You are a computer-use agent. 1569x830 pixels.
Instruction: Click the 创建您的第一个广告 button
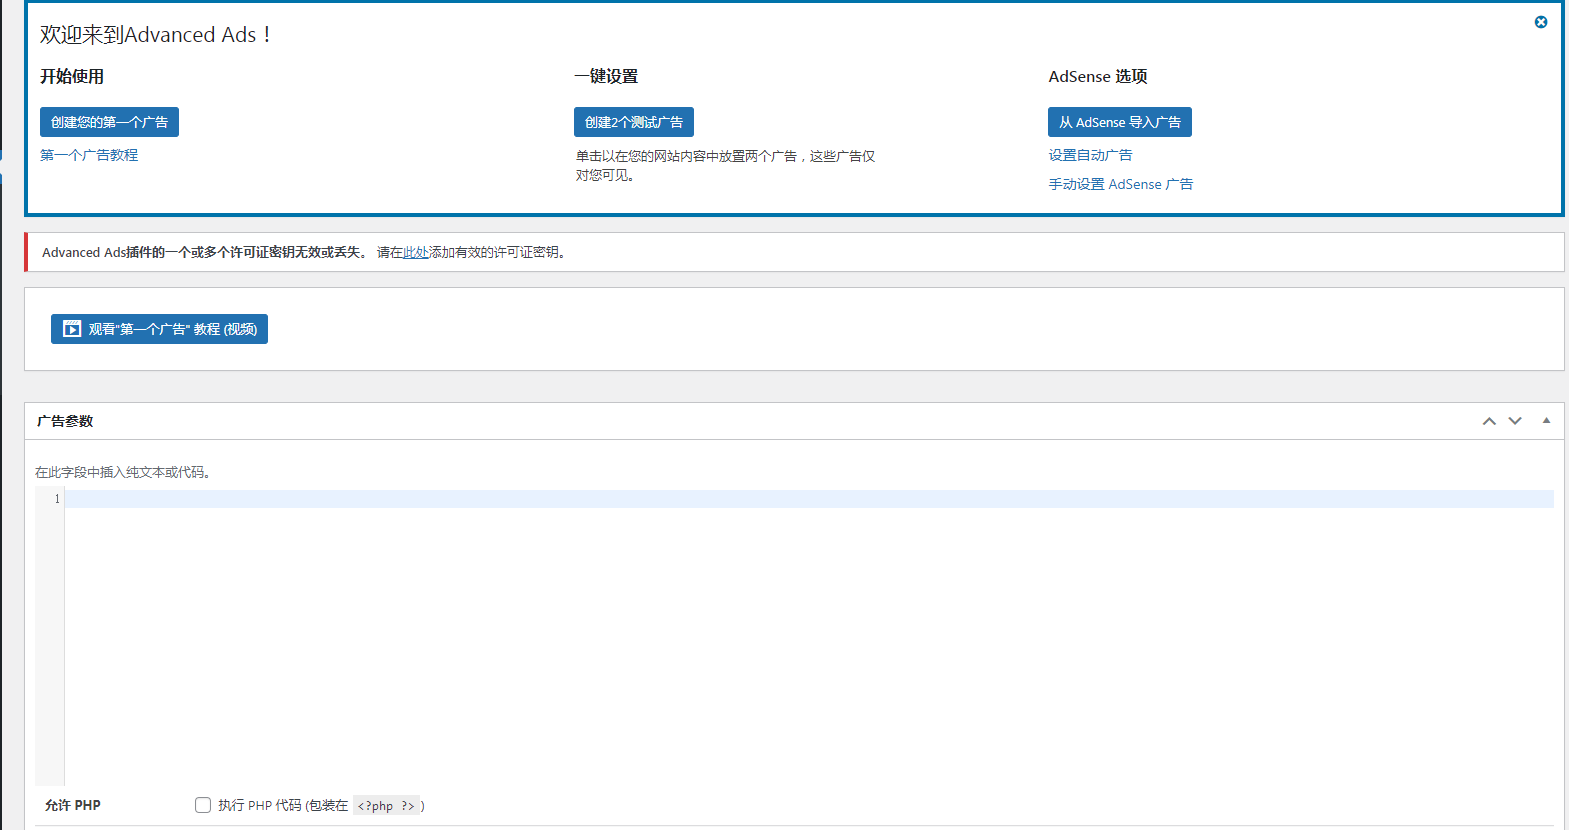[x=109, y=122]
